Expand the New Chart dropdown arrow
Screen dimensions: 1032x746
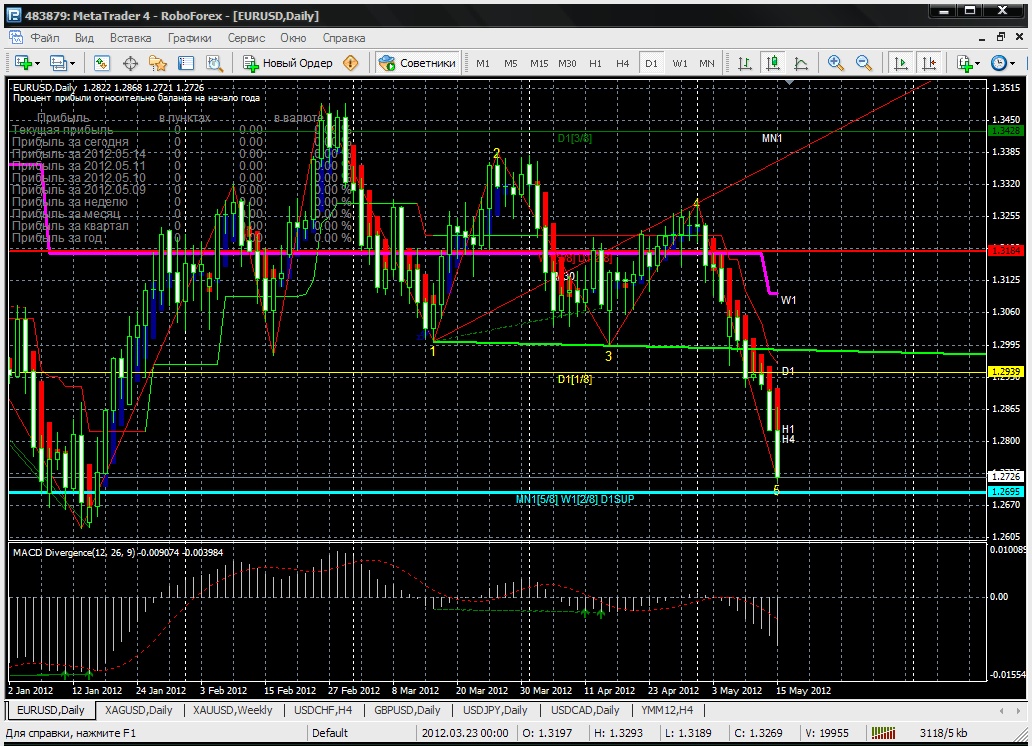click(38, 64)
